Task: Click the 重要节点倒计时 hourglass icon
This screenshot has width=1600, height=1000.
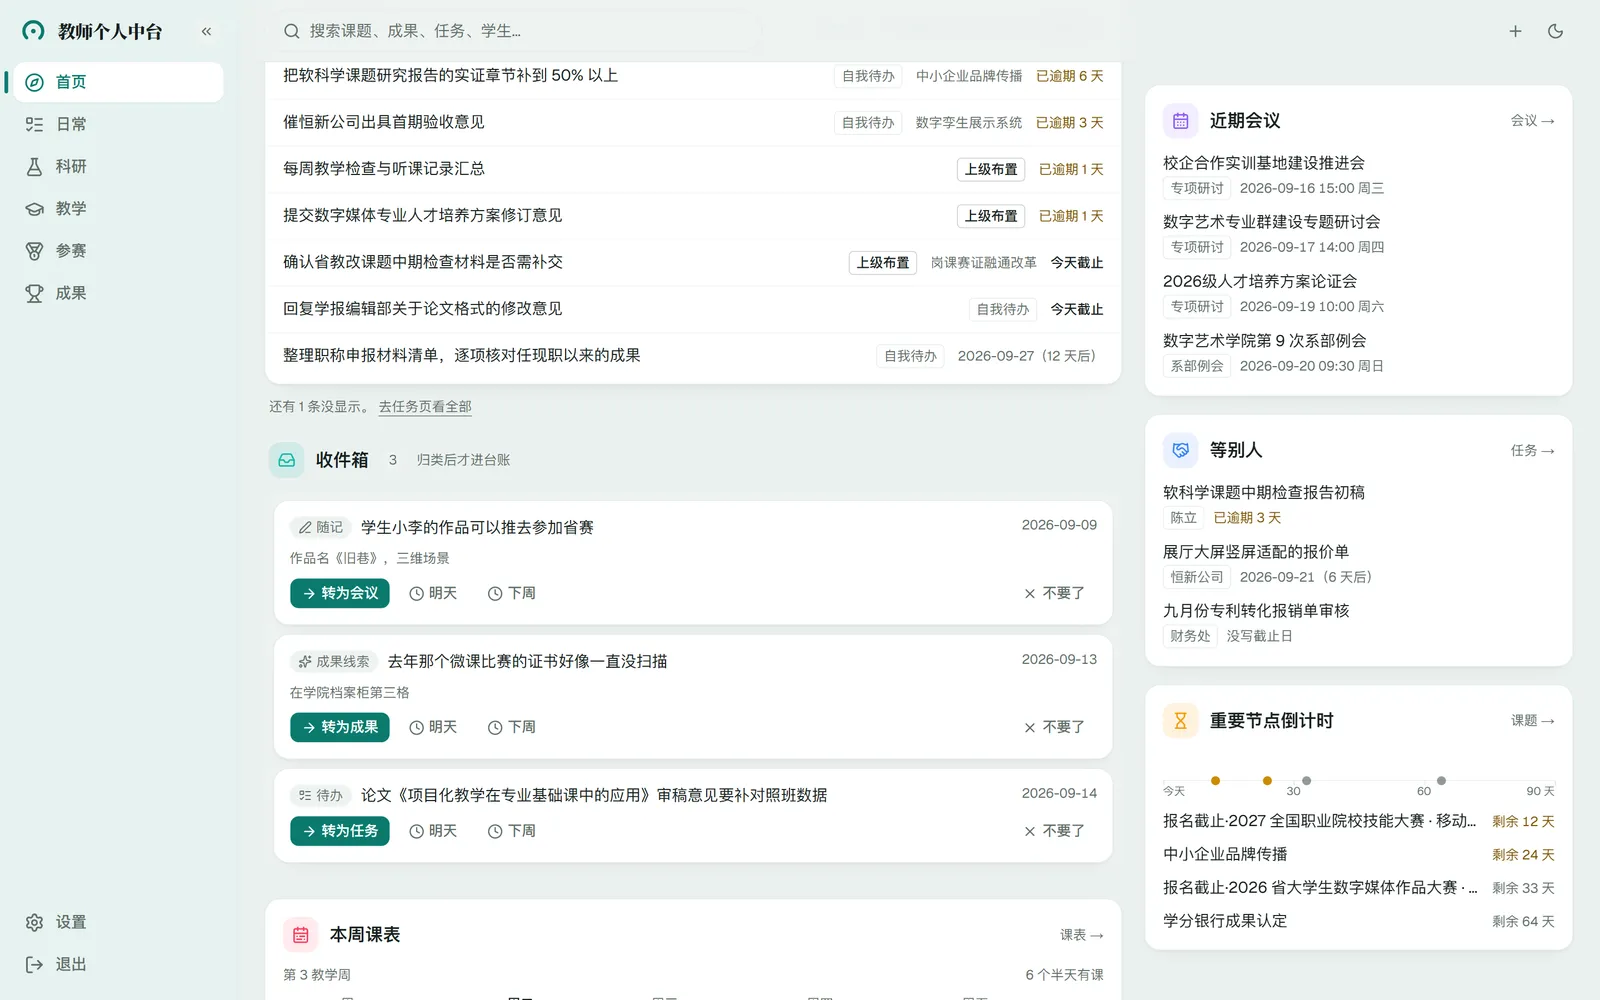Action: (1180, 721)
